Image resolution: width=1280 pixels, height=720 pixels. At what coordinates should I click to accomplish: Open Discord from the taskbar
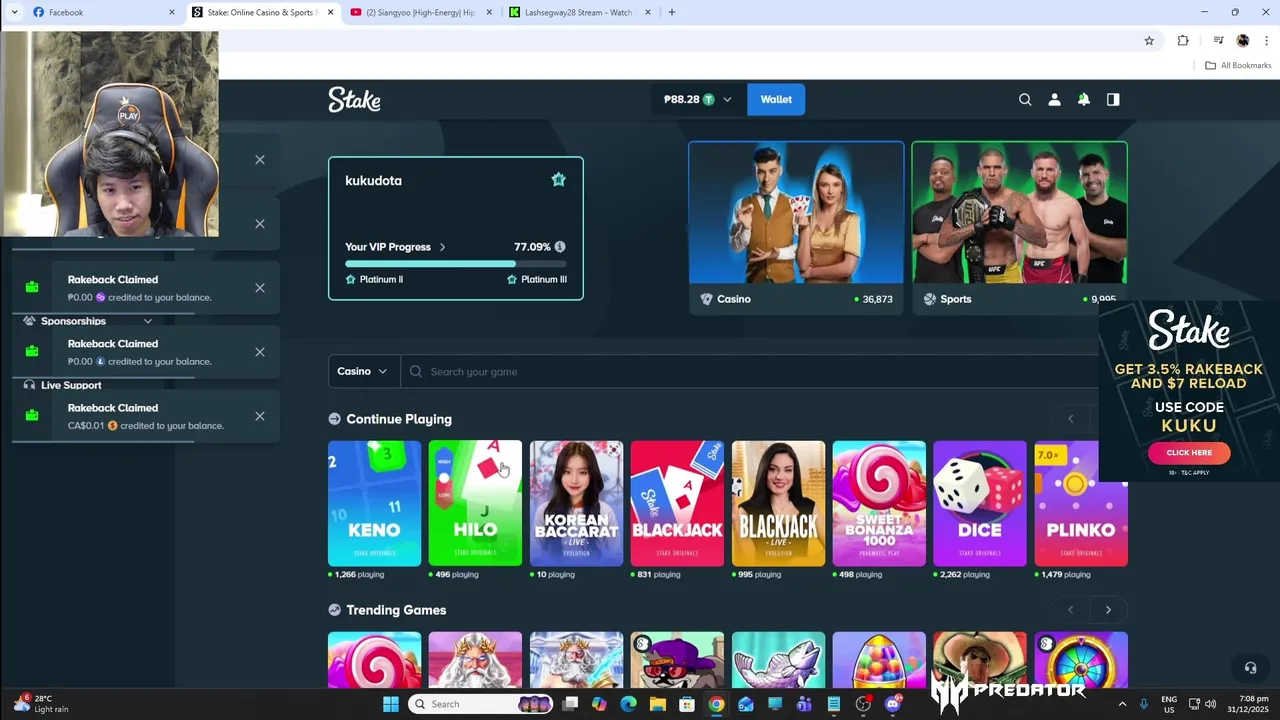[893, 704]
